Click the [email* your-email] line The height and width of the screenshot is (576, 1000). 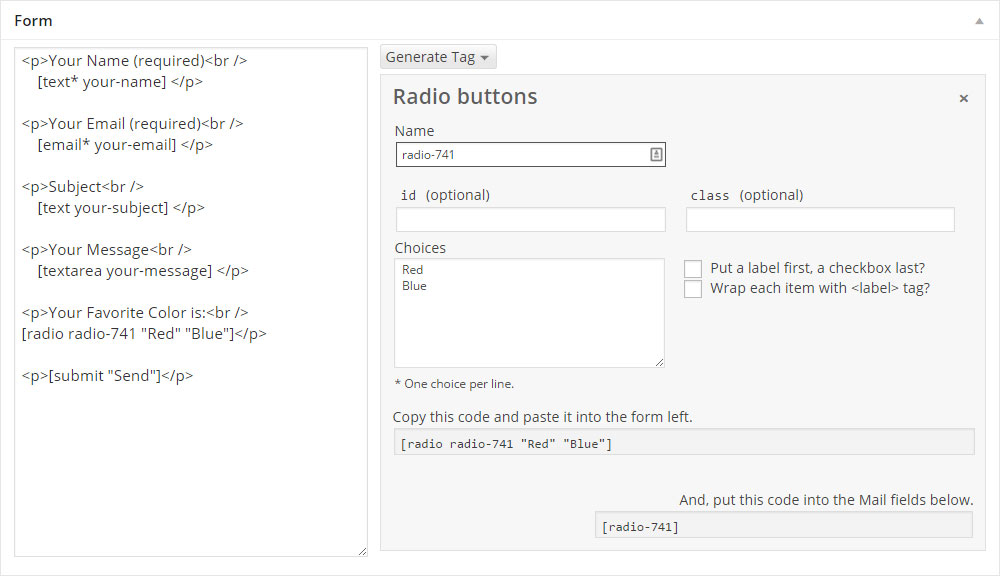pyautogui.click(x=125, y=145)
